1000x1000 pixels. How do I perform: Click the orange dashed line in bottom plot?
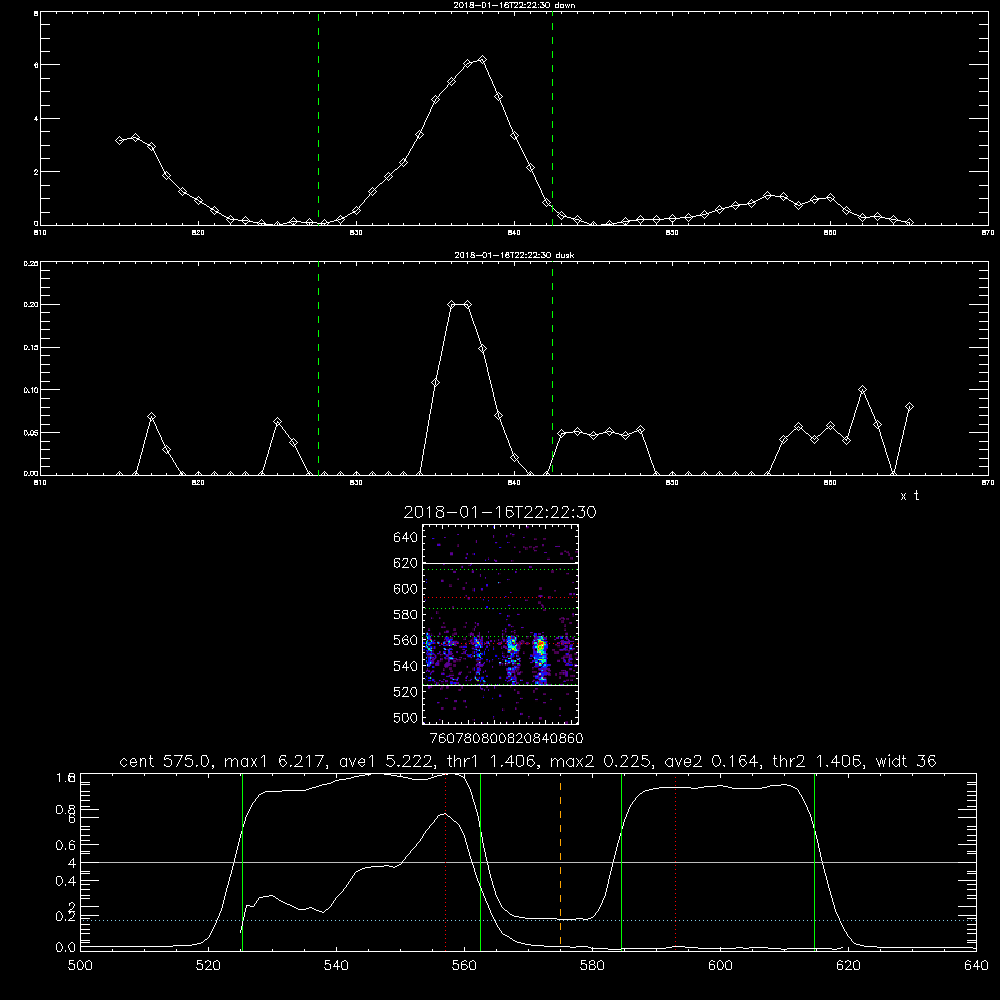[x=561, y=861]
